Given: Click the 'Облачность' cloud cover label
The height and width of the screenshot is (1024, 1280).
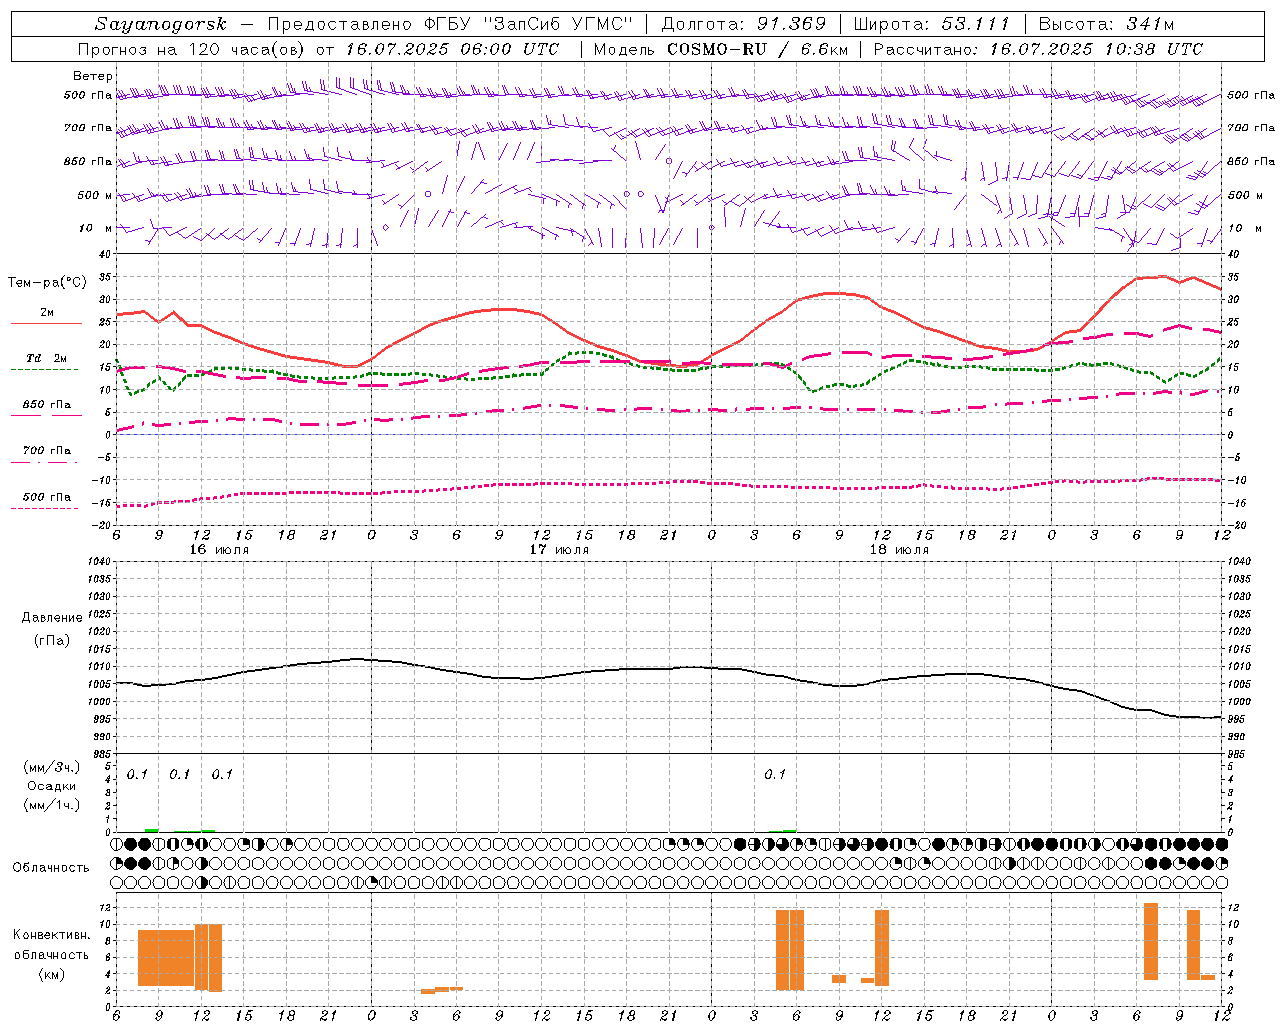Looking at the screenshot, I should tap(51, 867).
